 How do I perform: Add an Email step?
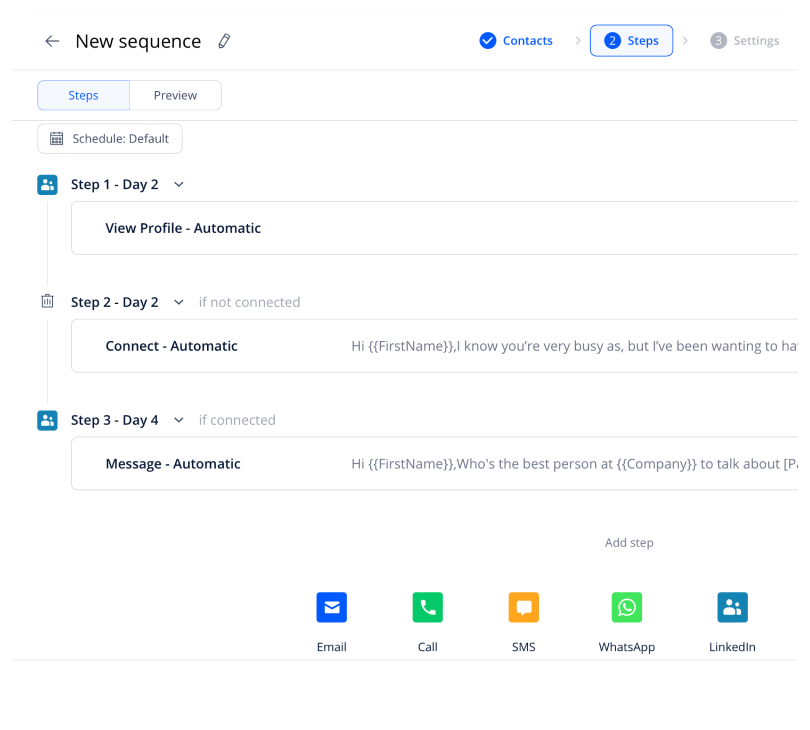[x=331, y=608]
